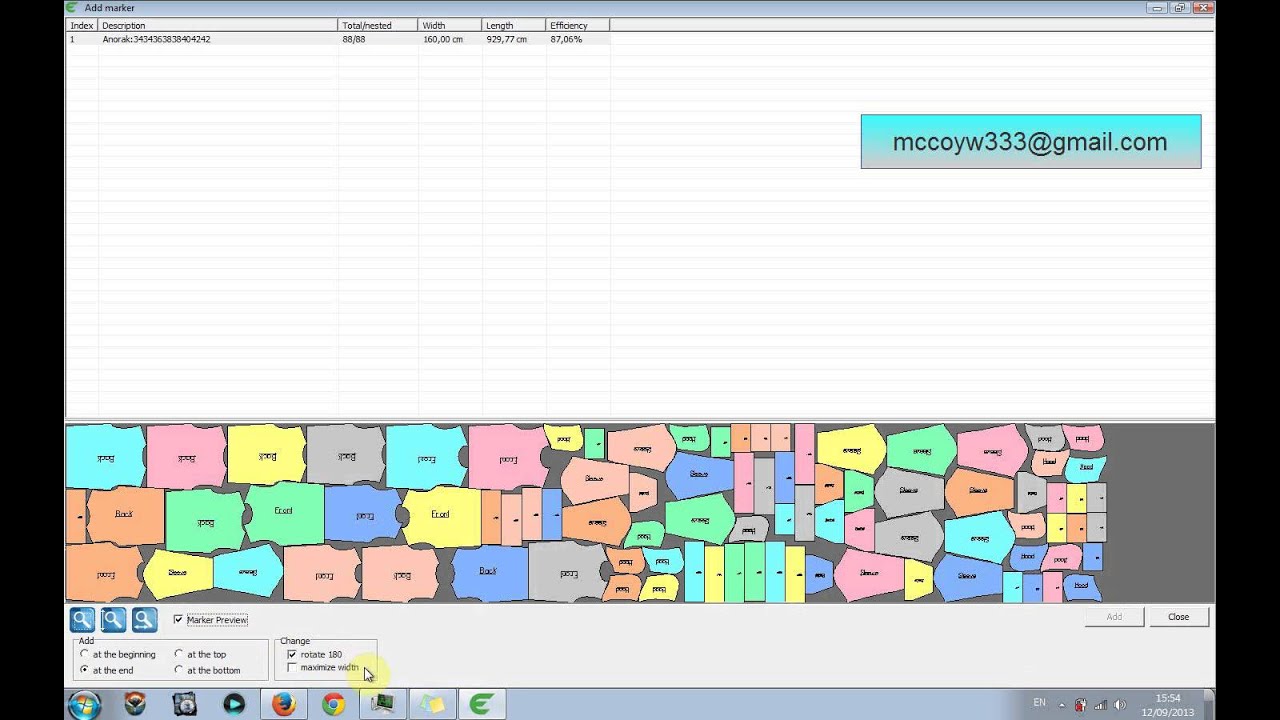
Task: Choose the 'at the bottom' radio option
Action: click(x=178, y=670)
